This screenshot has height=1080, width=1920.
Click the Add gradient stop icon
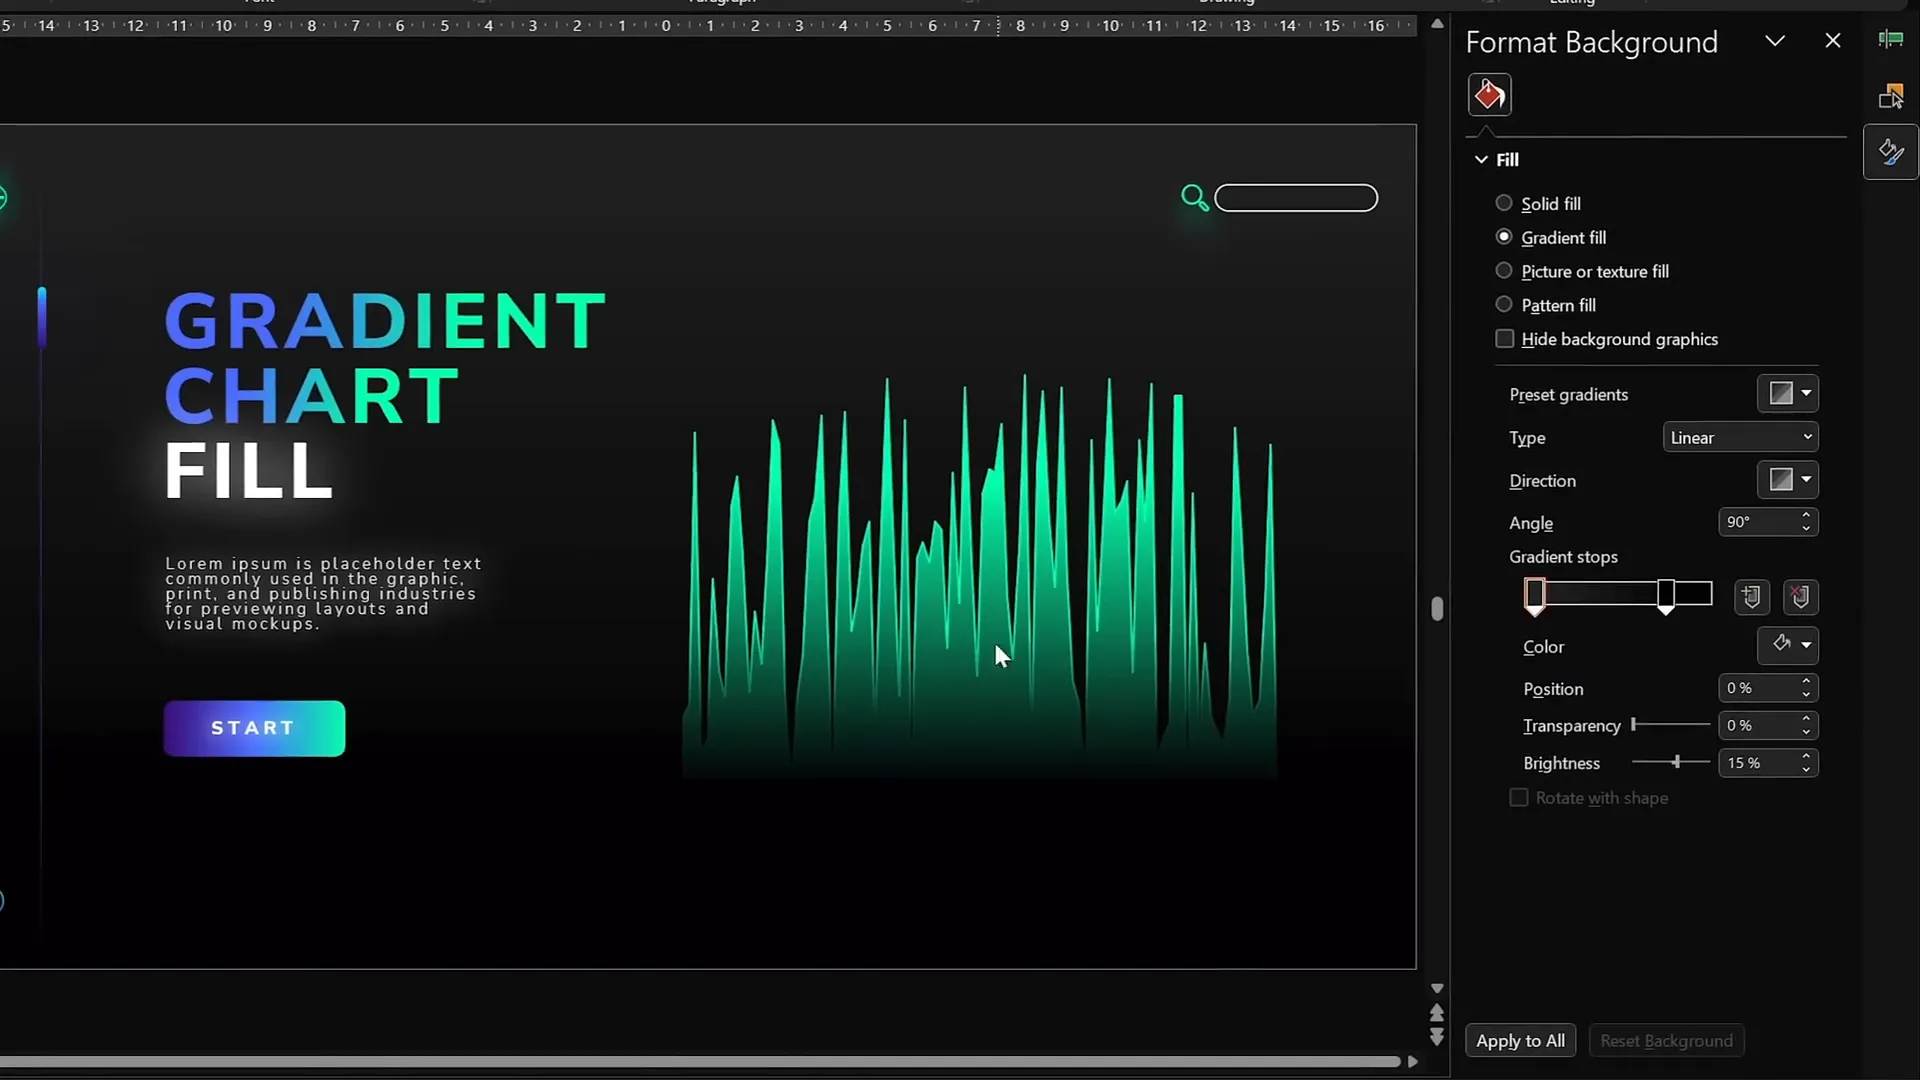coord(1751,597)
